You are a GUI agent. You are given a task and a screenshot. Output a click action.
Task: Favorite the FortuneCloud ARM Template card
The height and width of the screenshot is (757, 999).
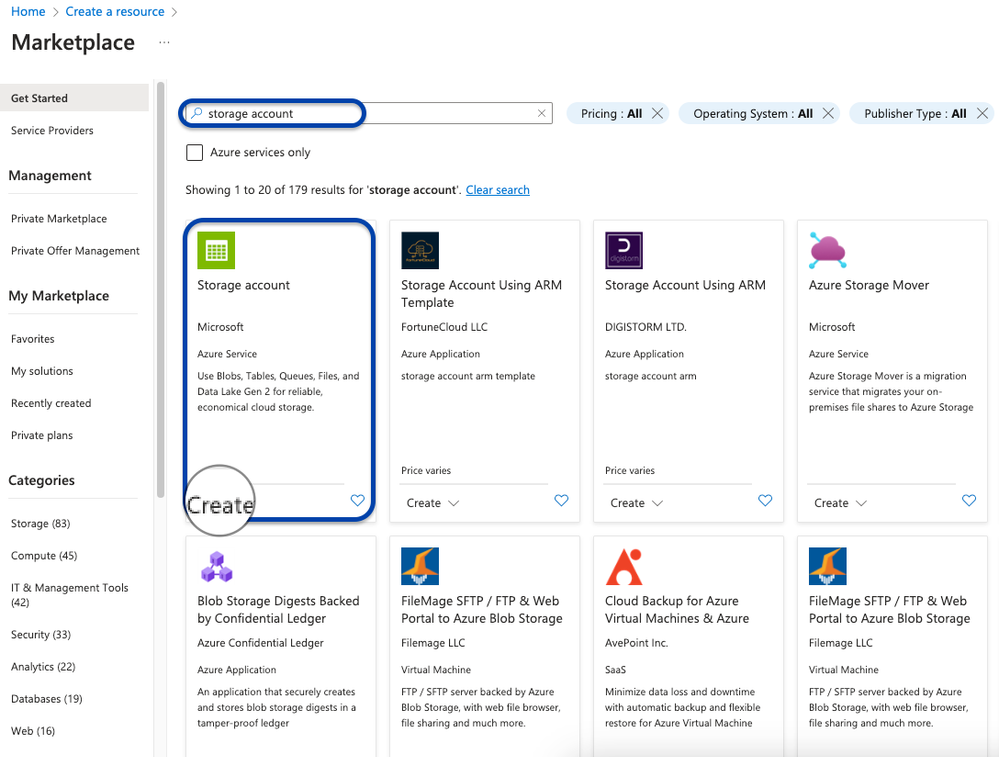pyautogui.click(x=561, y=500)
